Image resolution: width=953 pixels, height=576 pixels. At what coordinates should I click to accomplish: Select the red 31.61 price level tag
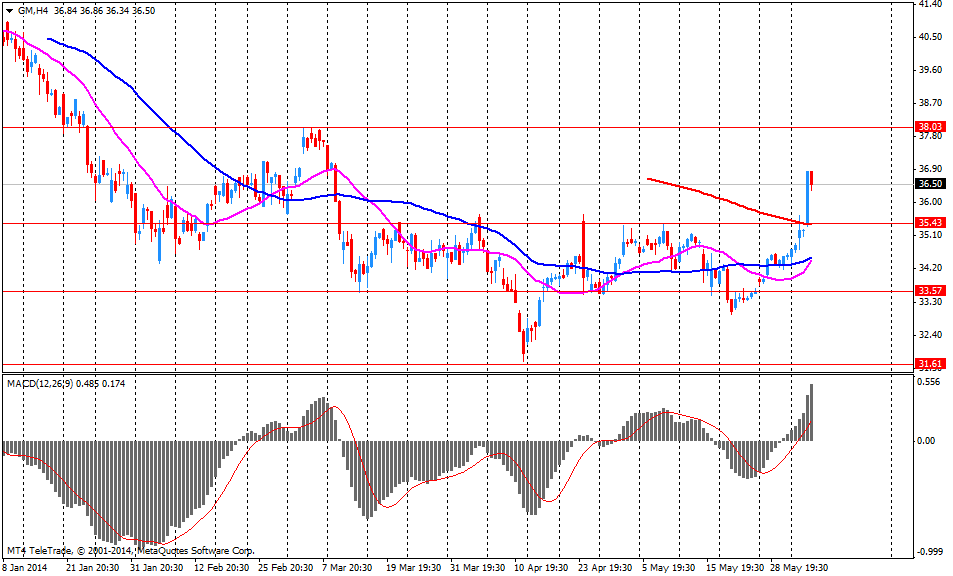coord(930,364)
